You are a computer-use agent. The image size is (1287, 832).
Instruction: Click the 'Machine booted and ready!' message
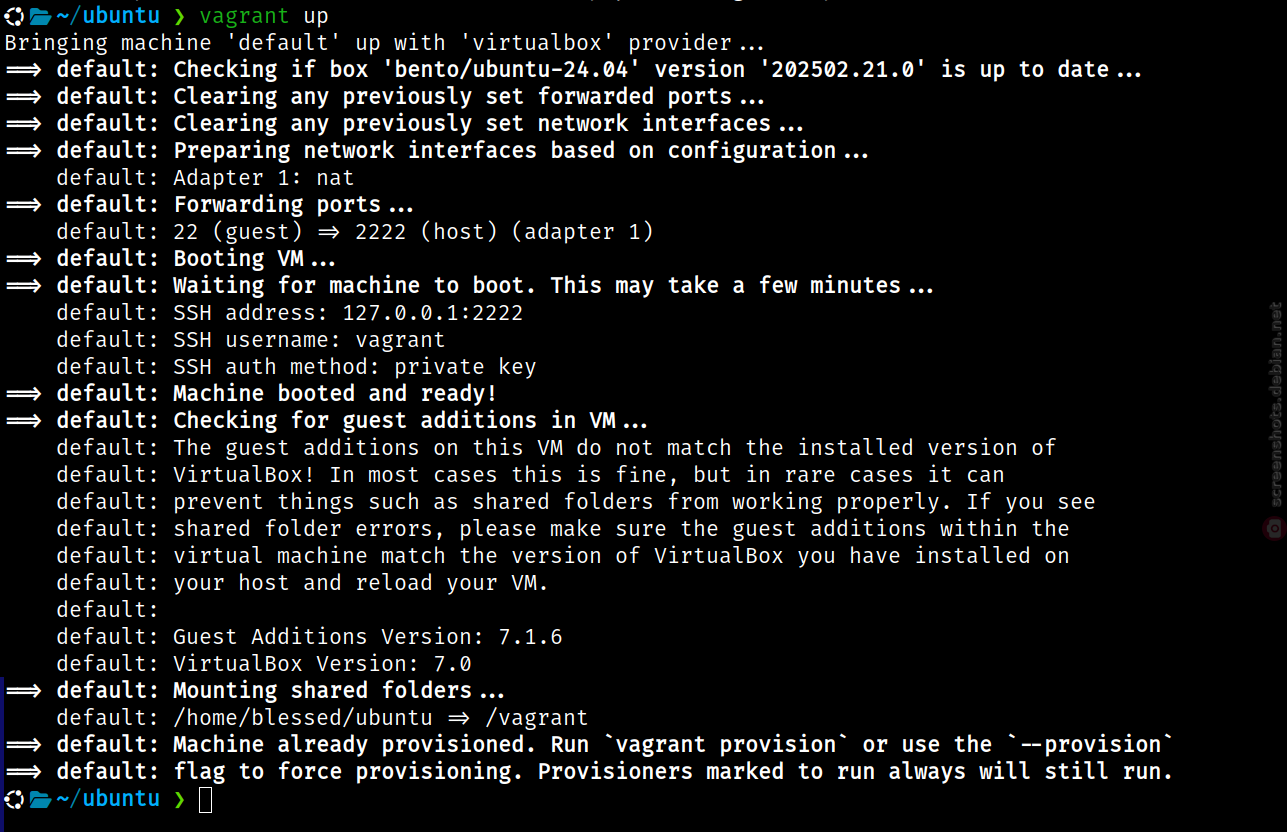[x=335, y=394]
